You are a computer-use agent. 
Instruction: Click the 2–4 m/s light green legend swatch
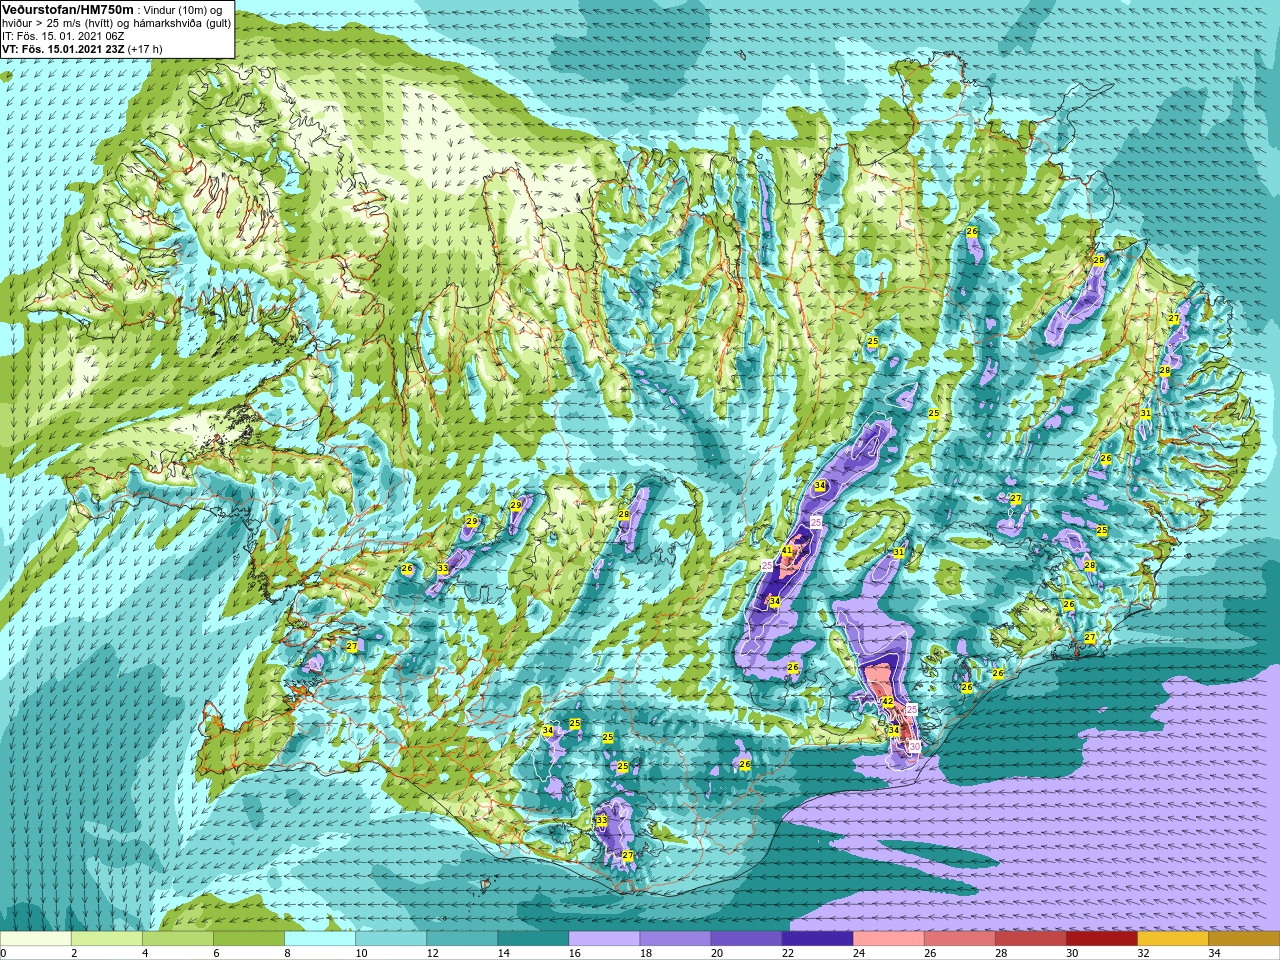(107, 938)
